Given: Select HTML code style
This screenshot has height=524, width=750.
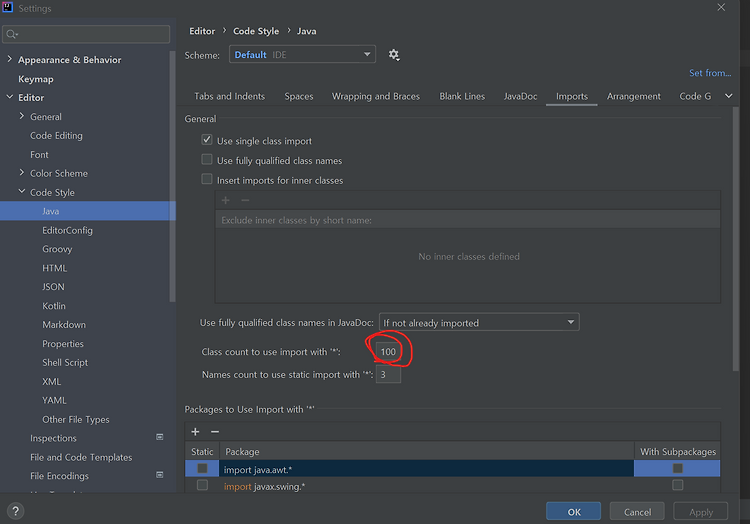Looking at the screenshot, I should click(x=55, y=268).
